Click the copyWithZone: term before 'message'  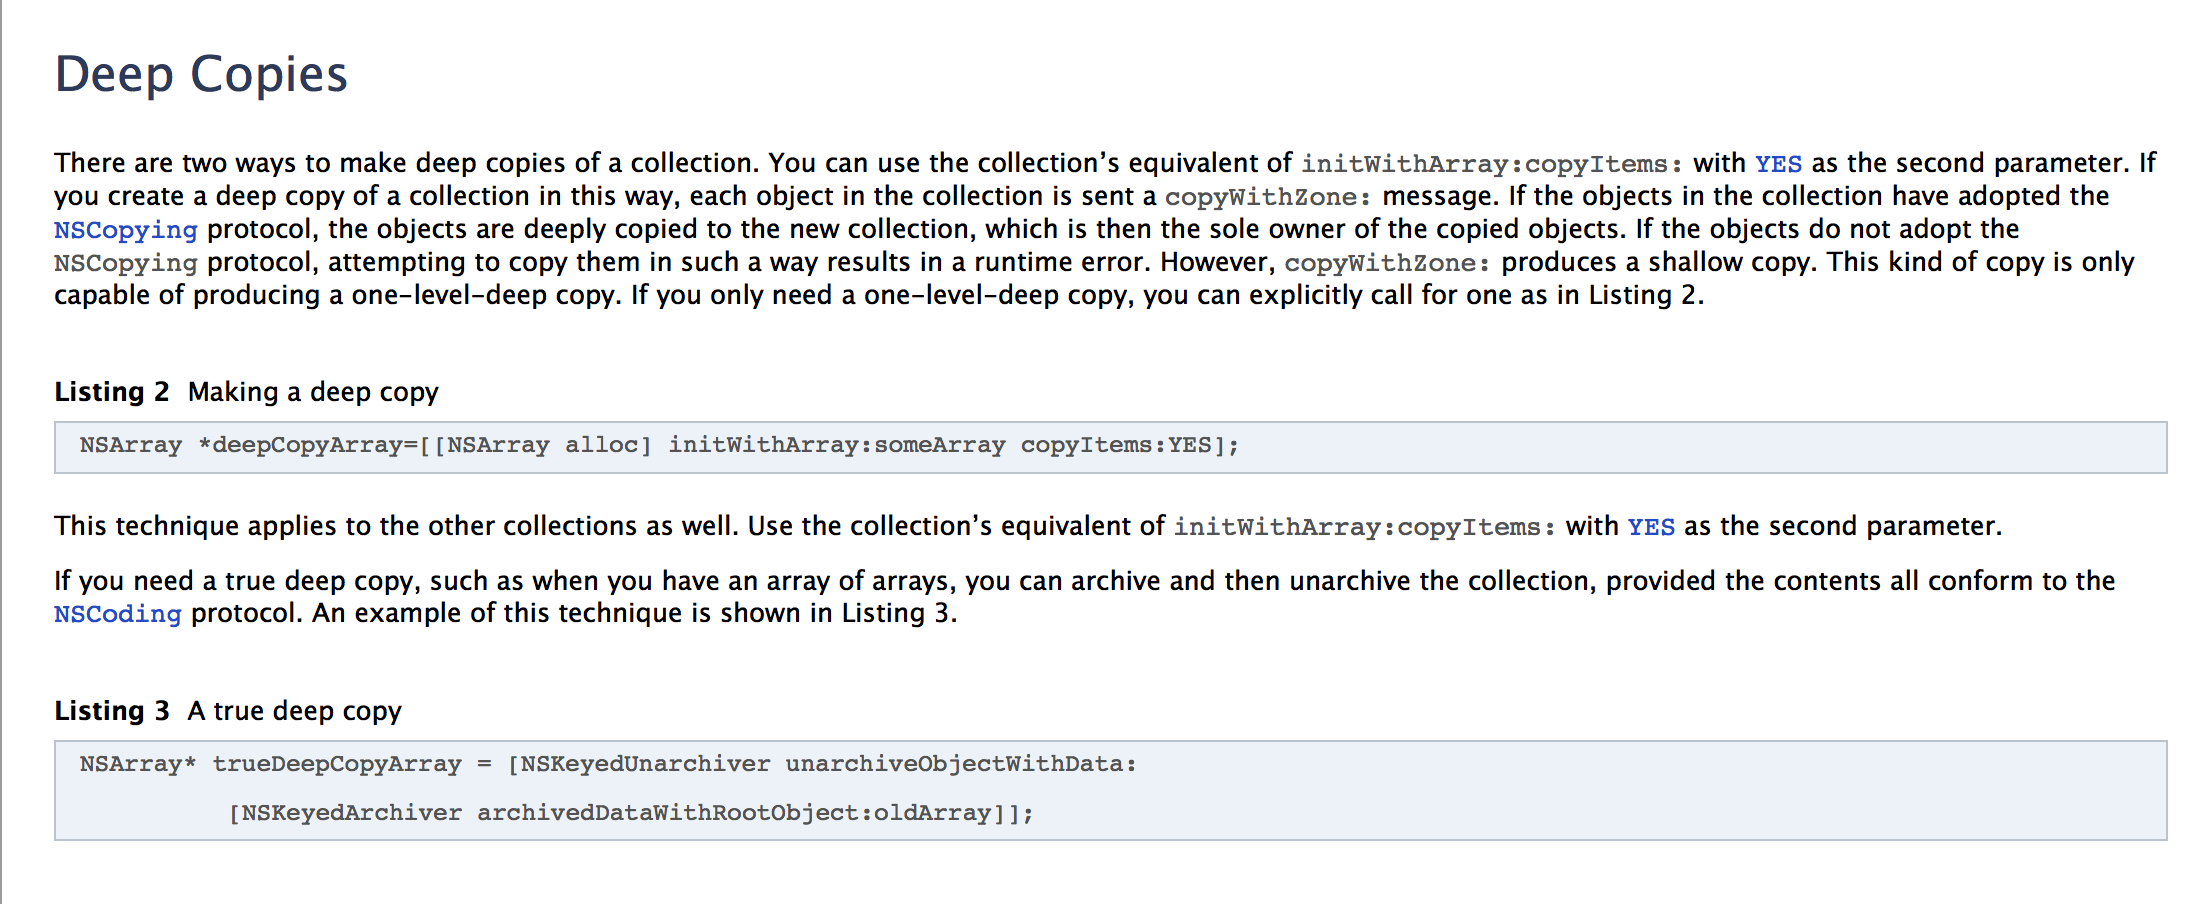(x=1269, y=197)
